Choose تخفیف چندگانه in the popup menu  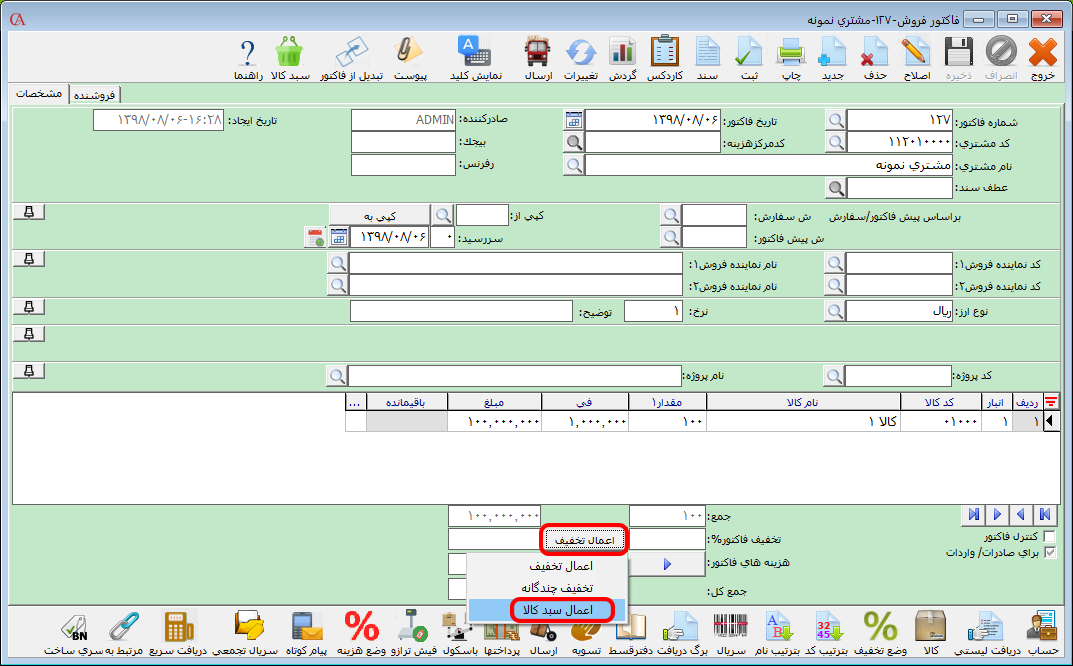click(547, 587)
